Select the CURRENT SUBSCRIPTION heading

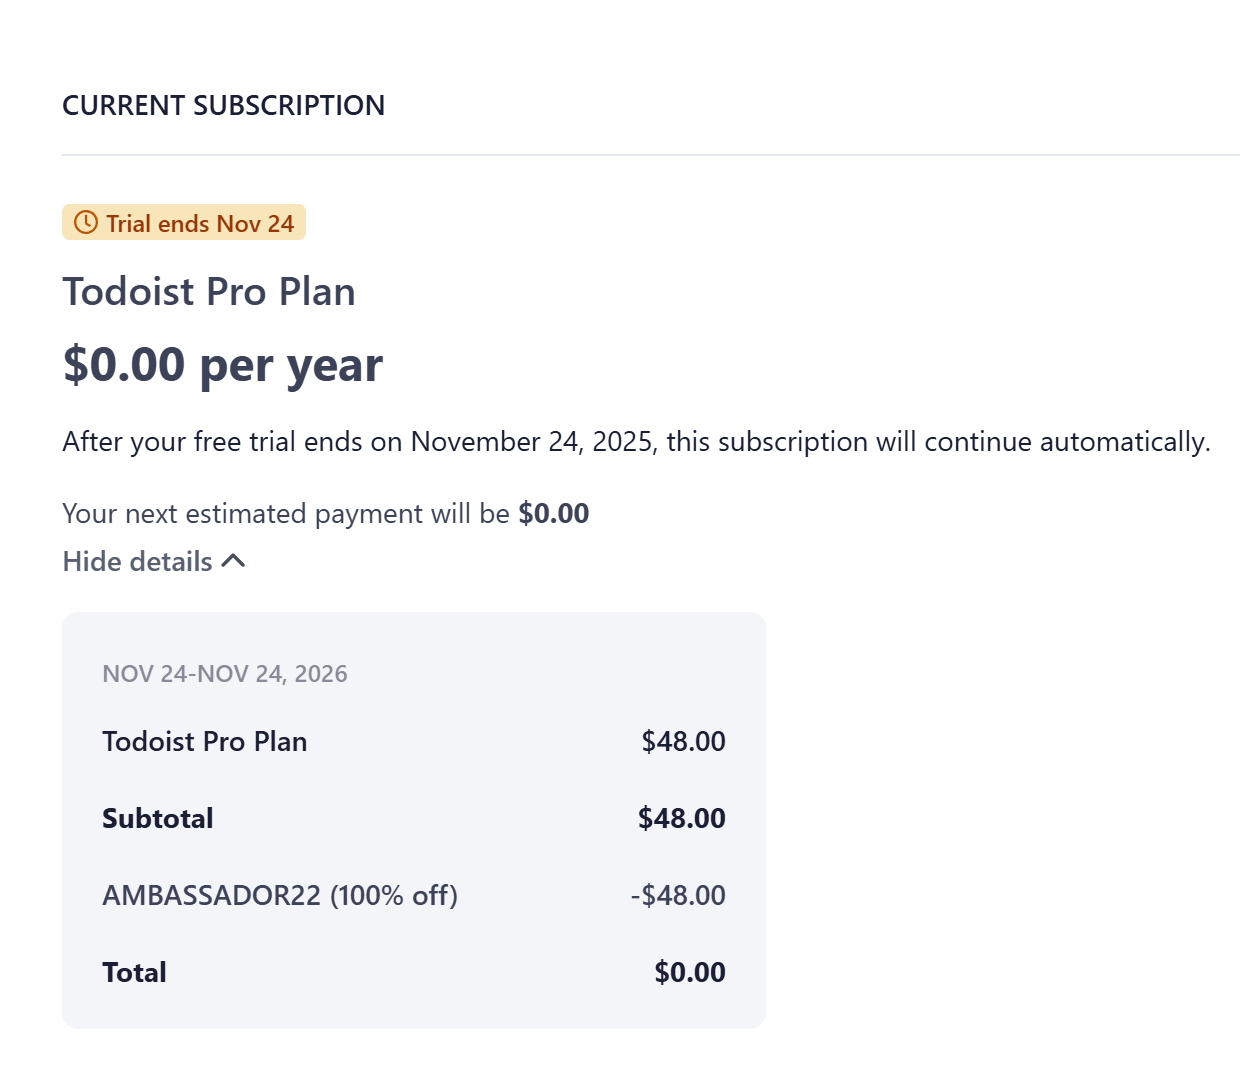pos(223,105)
